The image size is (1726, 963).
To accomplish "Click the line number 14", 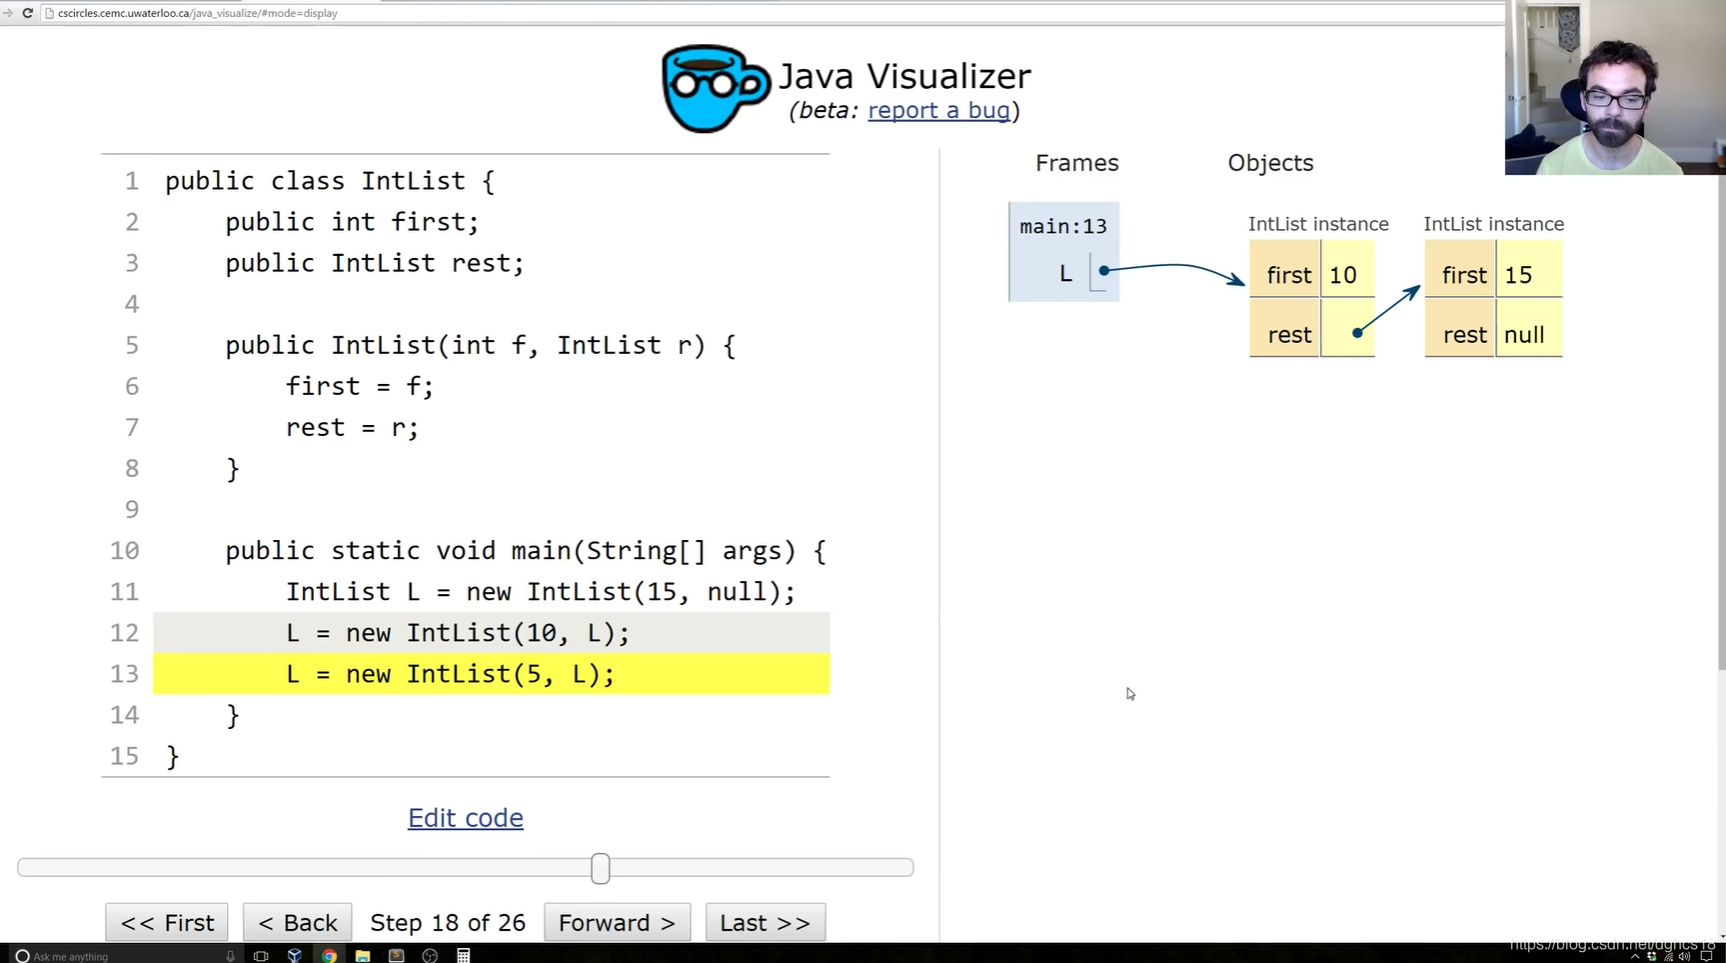I will [x=124, y=715].
